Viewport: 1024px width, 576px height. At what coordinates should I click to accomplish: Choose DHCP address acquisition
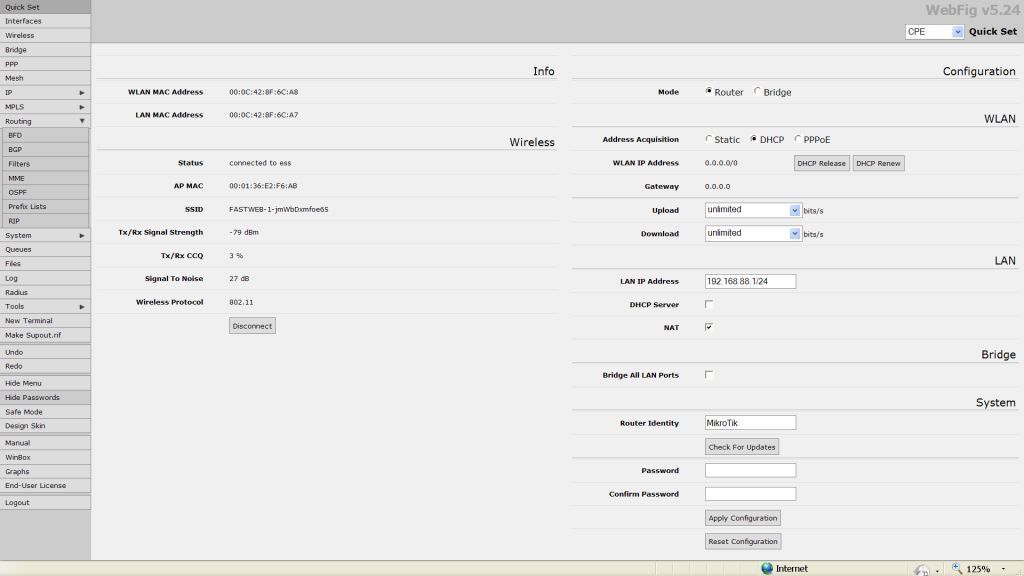pyautogui.click(x=754, y=139)
